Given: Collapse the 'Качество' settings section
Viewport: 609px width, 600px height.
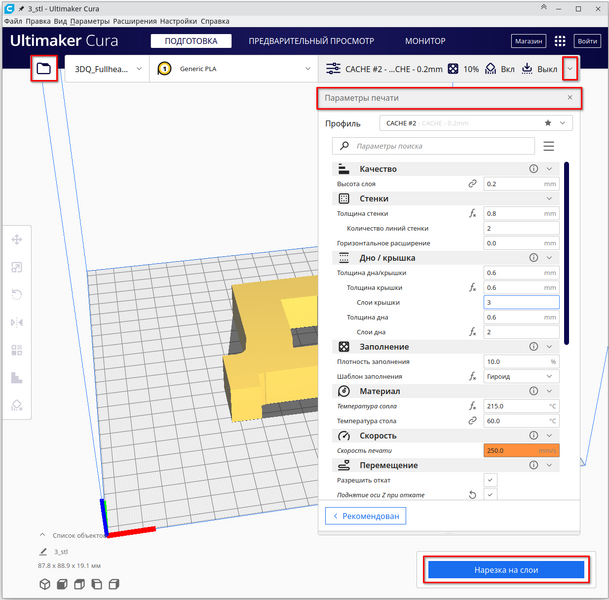Looking at the screenshot, I should click(549, 169).
